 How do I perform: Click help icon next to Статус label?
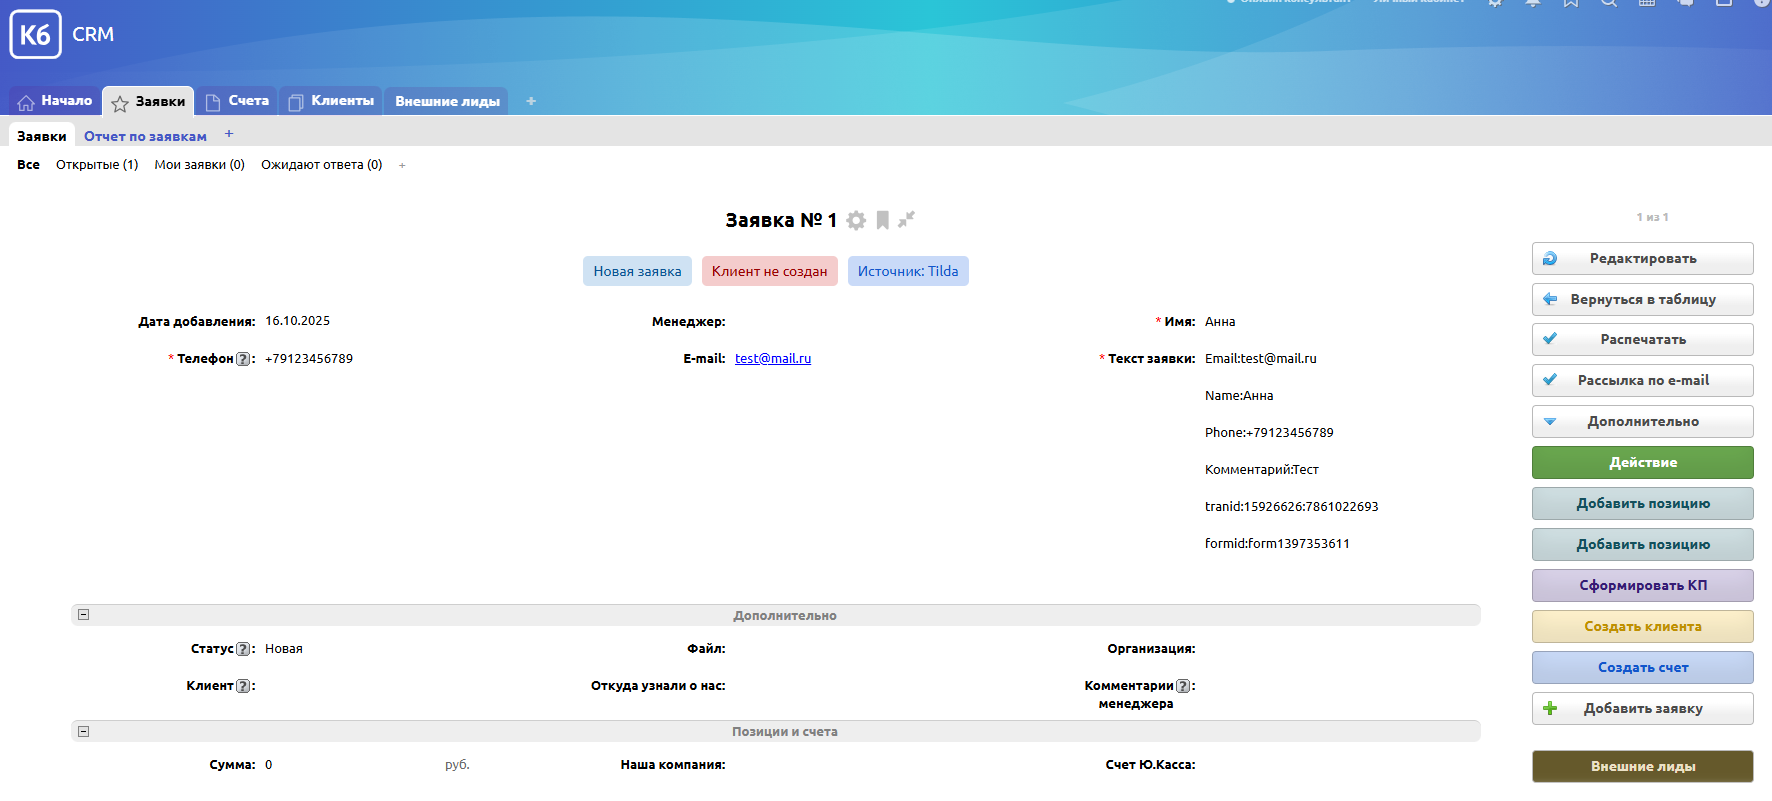point(243,649)
